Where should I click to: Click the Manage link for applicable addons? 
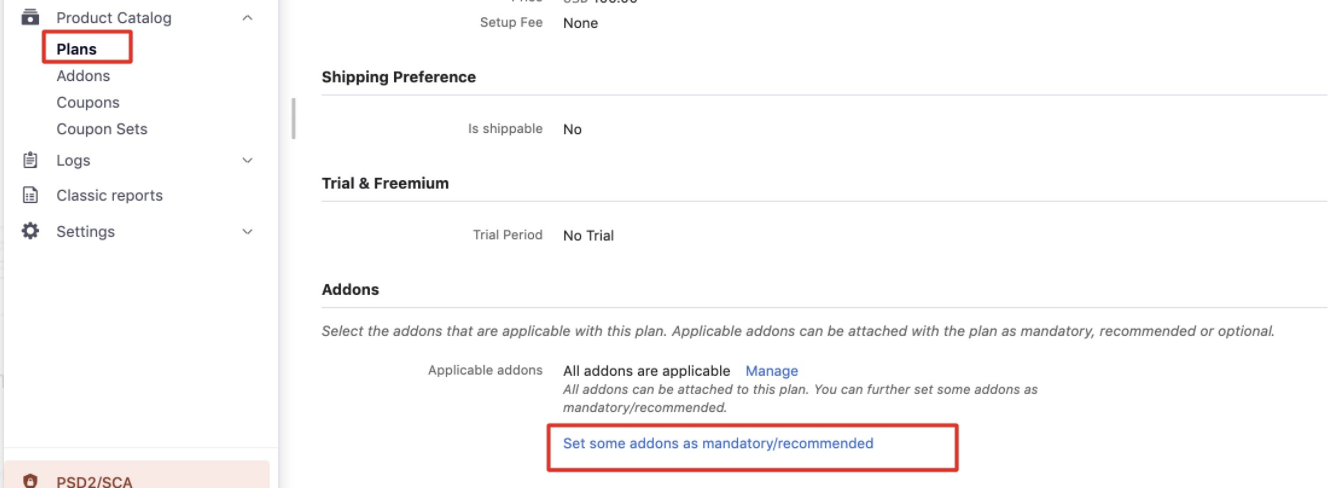click(772, 371)
